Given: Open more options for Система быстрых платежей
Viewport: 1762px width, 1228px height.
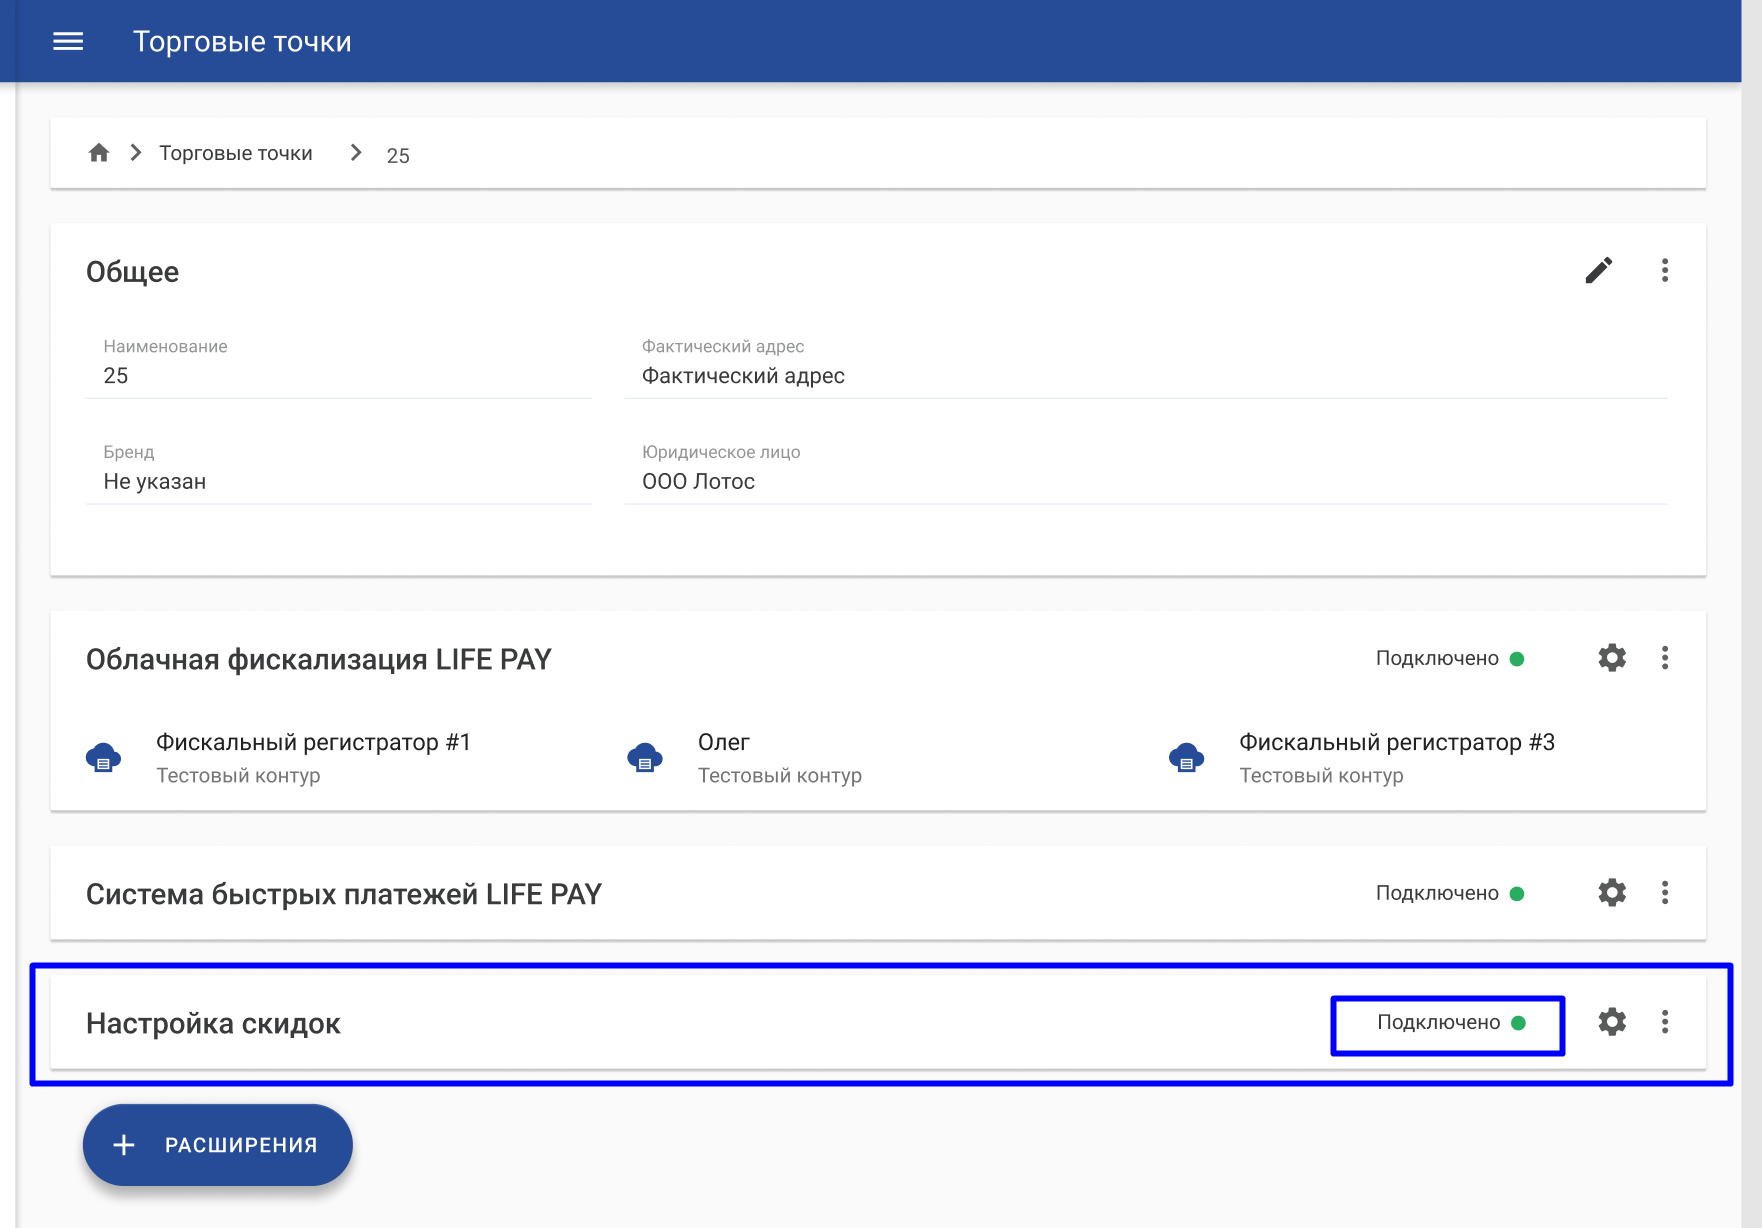Looking at the screenshot, I should pyautogui.click(x=1665, y=893).
